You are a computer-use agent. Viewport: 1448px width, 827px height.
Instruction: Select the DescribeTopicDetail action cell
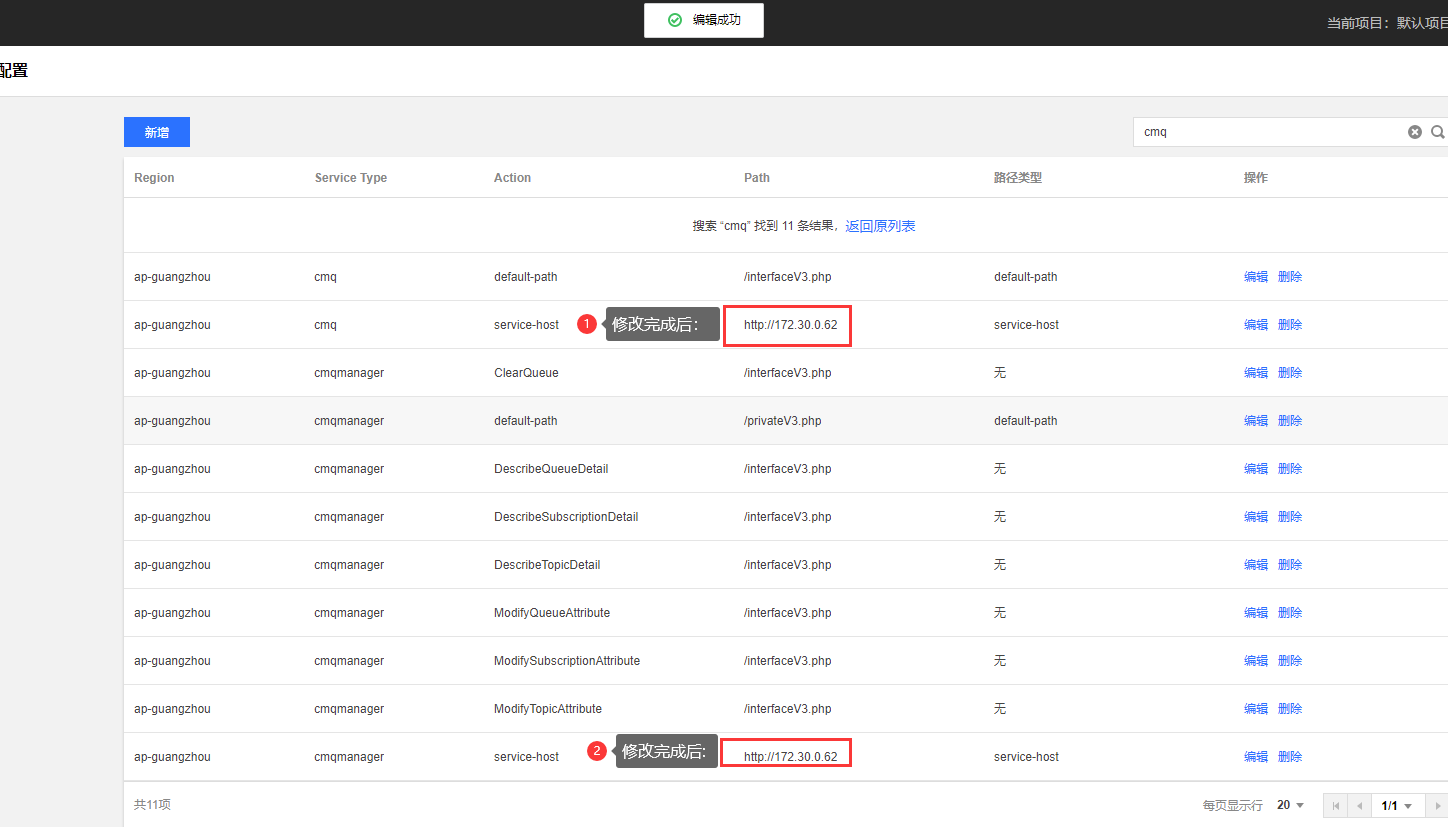pos(547,565)
